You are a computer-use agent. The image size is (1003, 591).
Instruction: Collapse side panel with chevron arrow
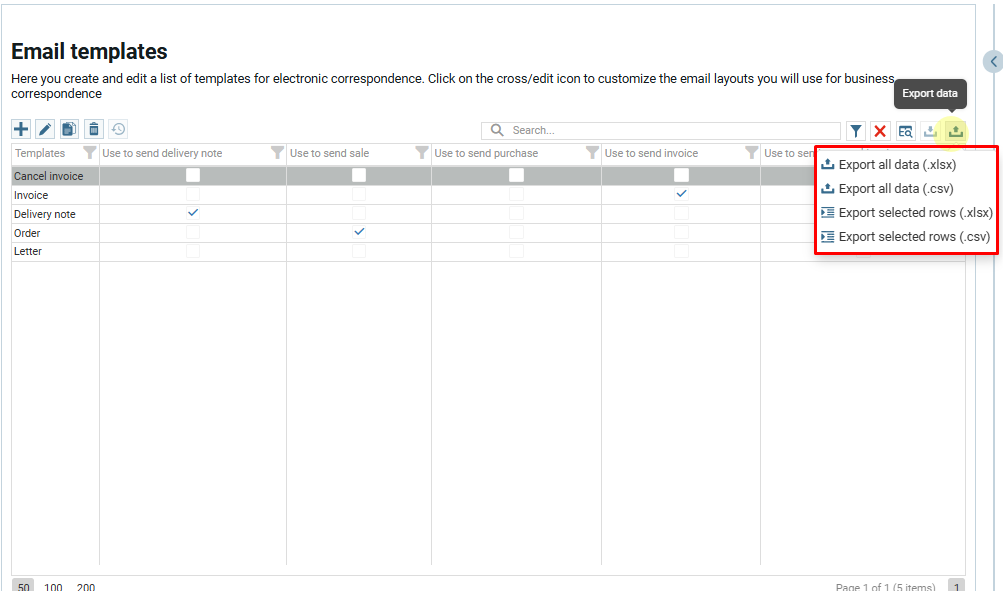[x=993, y=62]
